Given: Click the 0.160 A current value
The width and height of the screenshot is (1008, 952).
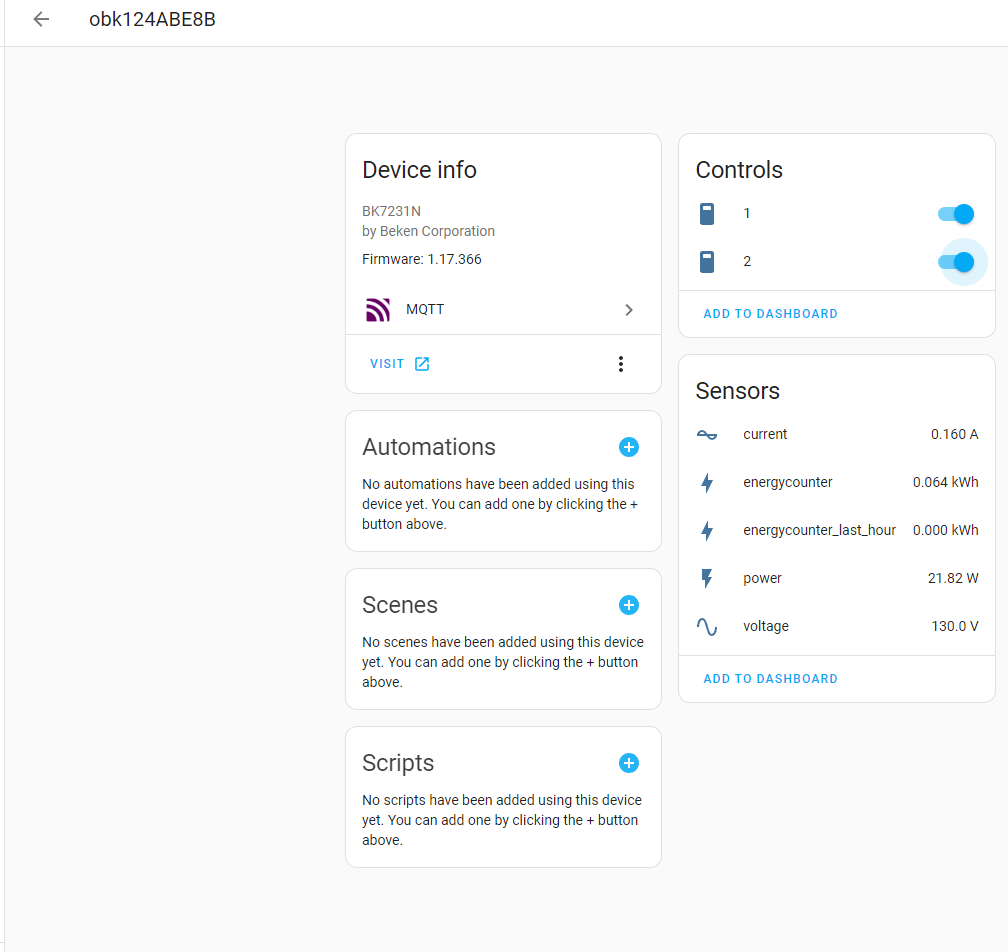Looking at the screenshot, I should pos(954,435).
